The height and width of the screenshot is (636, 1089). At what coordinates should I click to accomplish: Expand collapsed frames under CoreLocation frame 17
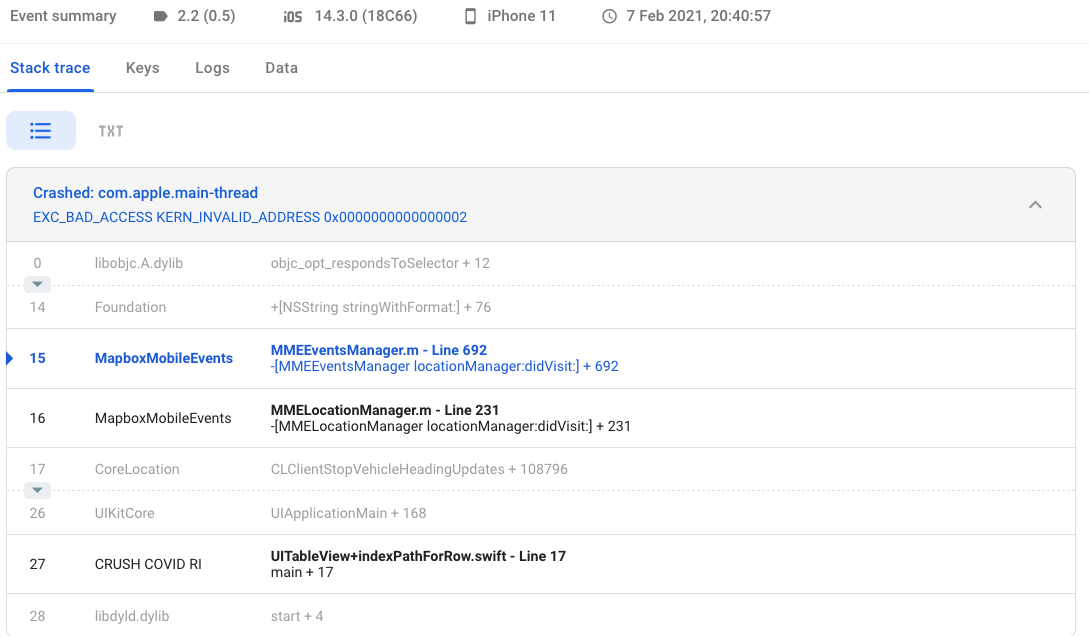pyautogui.click(x=37, y=490)
